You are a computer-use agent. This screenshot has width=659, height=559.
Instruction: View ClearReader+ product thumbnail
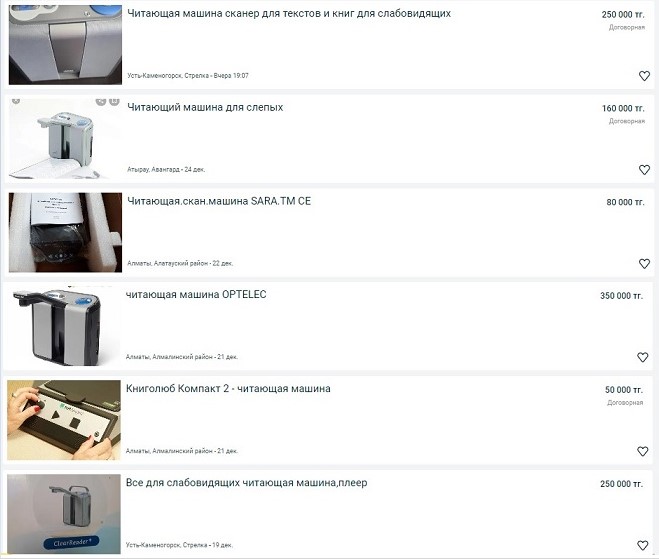63,514
